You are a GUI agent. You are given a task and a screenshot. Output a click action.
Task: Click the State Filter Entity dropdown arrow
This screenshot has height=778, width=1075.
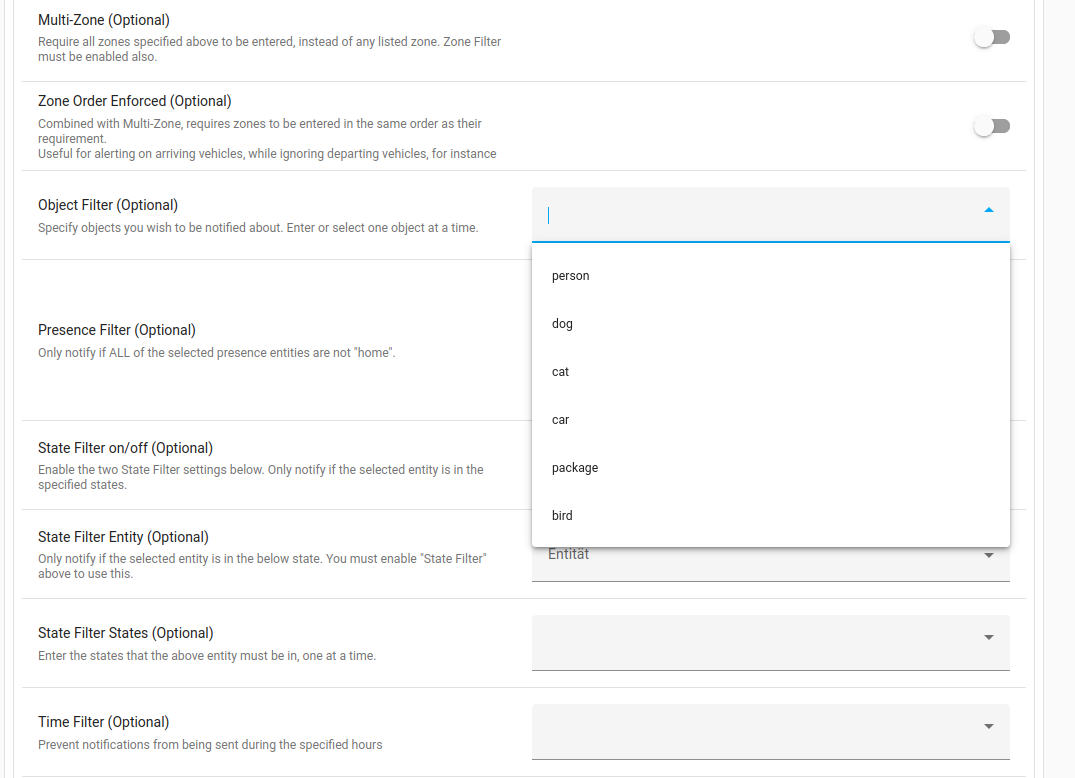pyautogui.click(x=988, y=556)
